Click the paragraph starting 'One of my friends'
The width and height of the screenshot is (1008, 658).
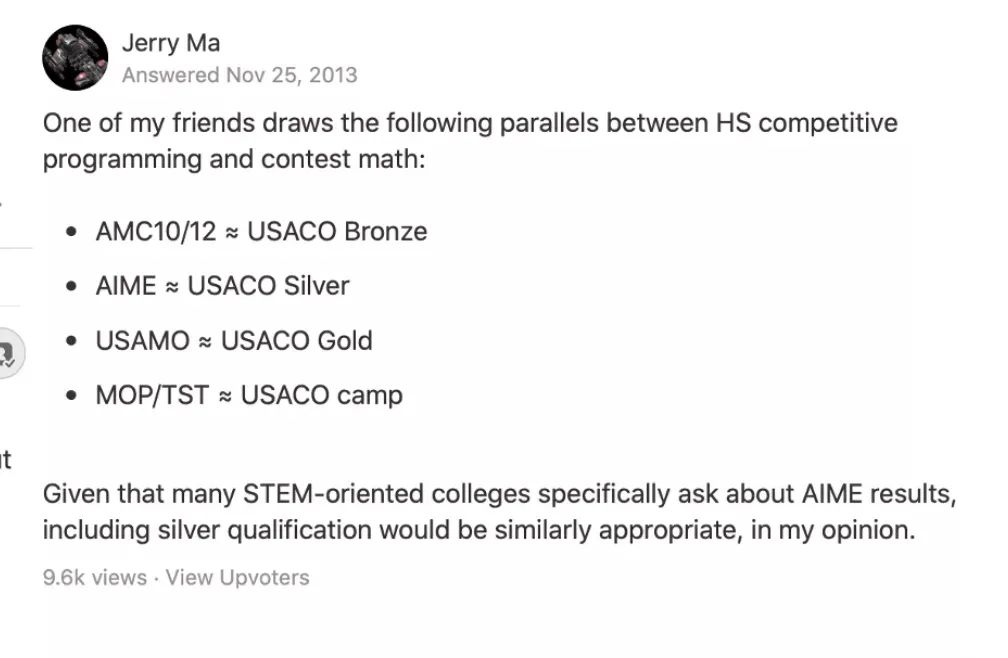470,123
